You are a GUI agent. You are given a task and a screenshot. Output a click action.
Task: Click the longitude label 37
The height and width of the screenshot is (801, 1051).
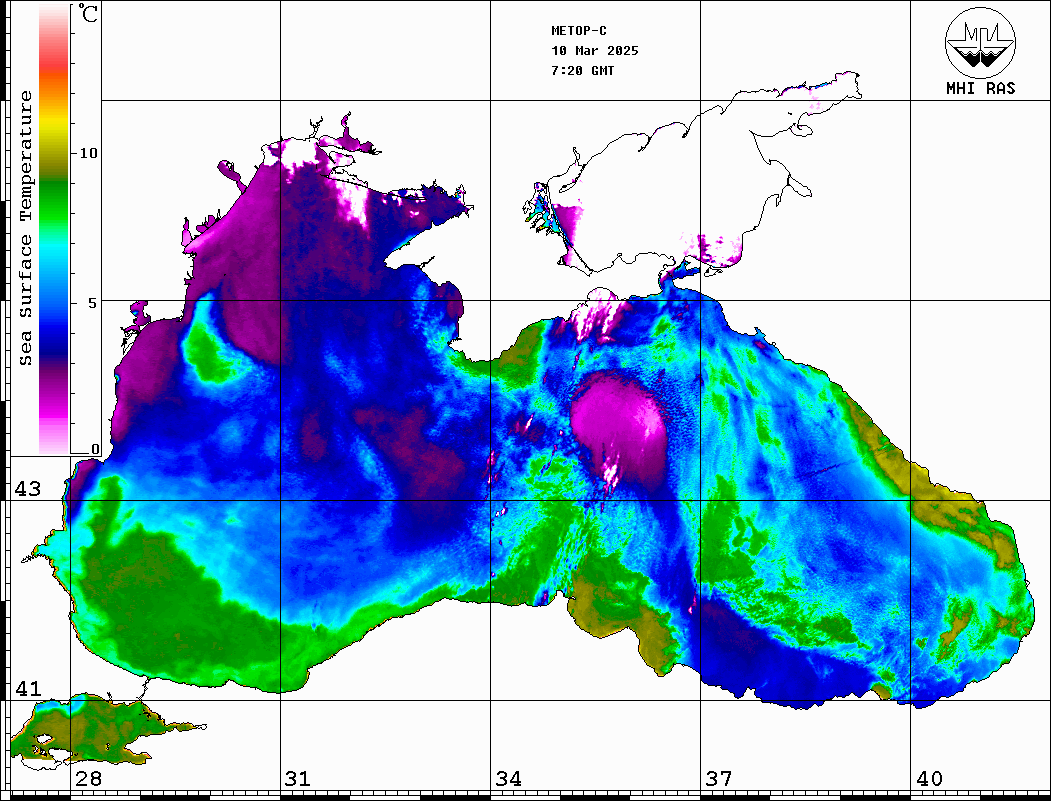719,779
